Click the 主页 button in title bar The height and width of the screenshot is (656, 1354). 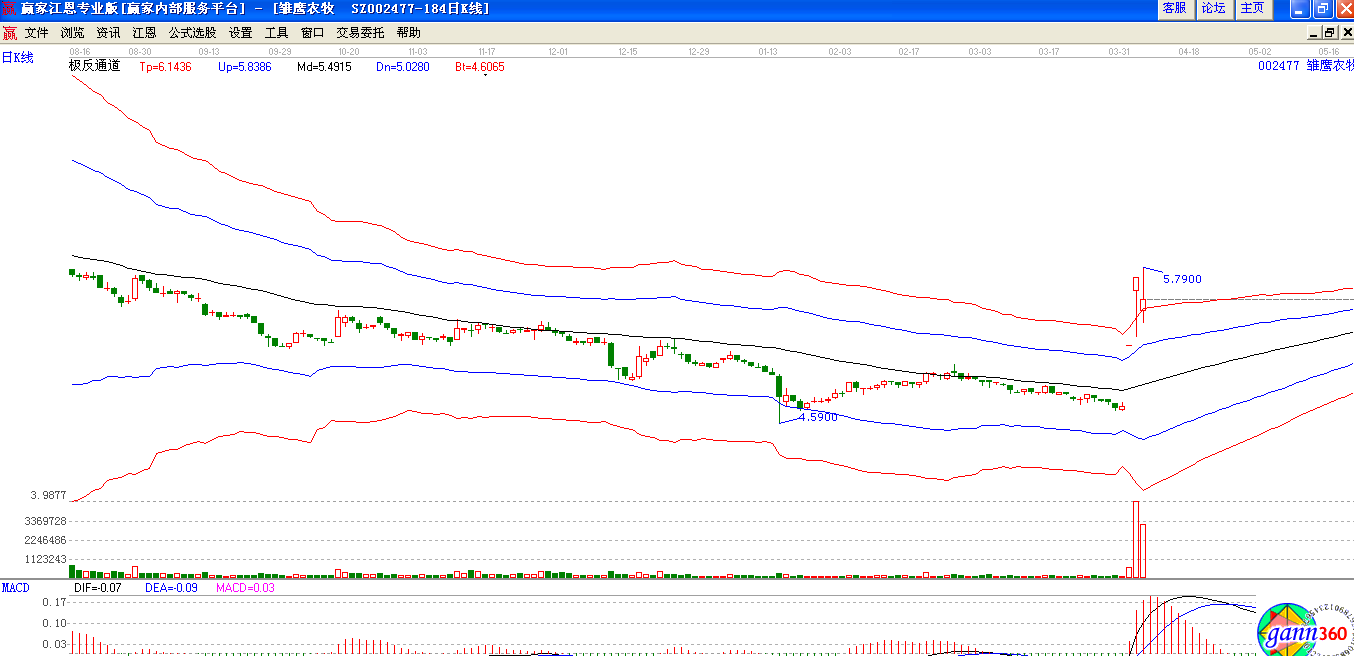1252,9
